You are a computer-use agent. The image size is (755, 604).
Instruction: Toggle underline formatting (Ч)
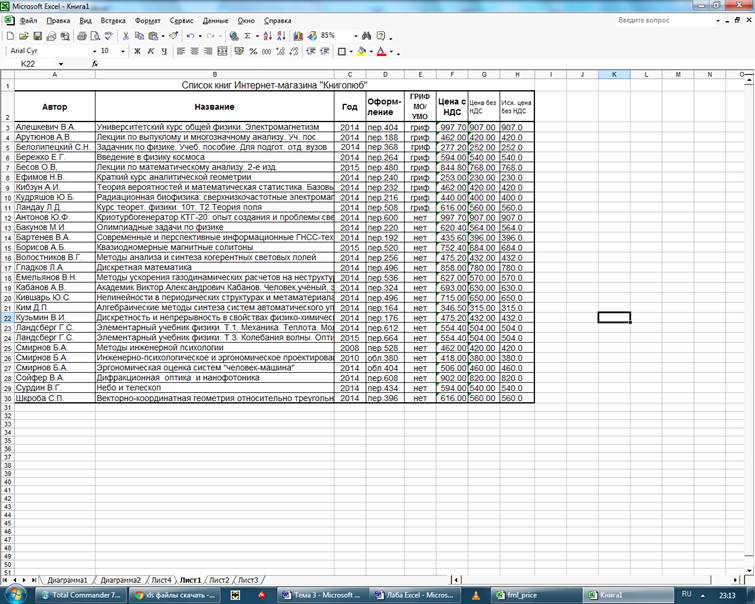pos(164,51)
